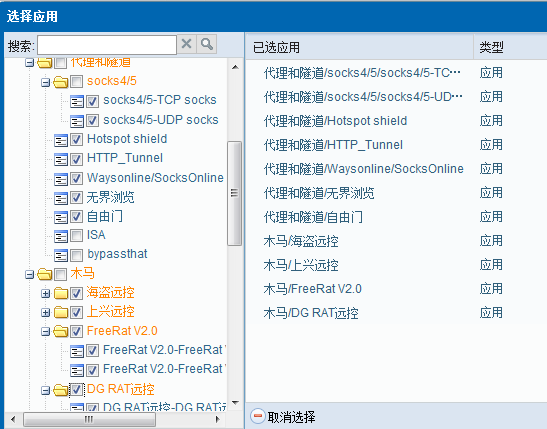Screen dimensions: 547x429
Task: Select 代理和隧道/Hotspot shield row in selected list
Action: tap(396, 121)
